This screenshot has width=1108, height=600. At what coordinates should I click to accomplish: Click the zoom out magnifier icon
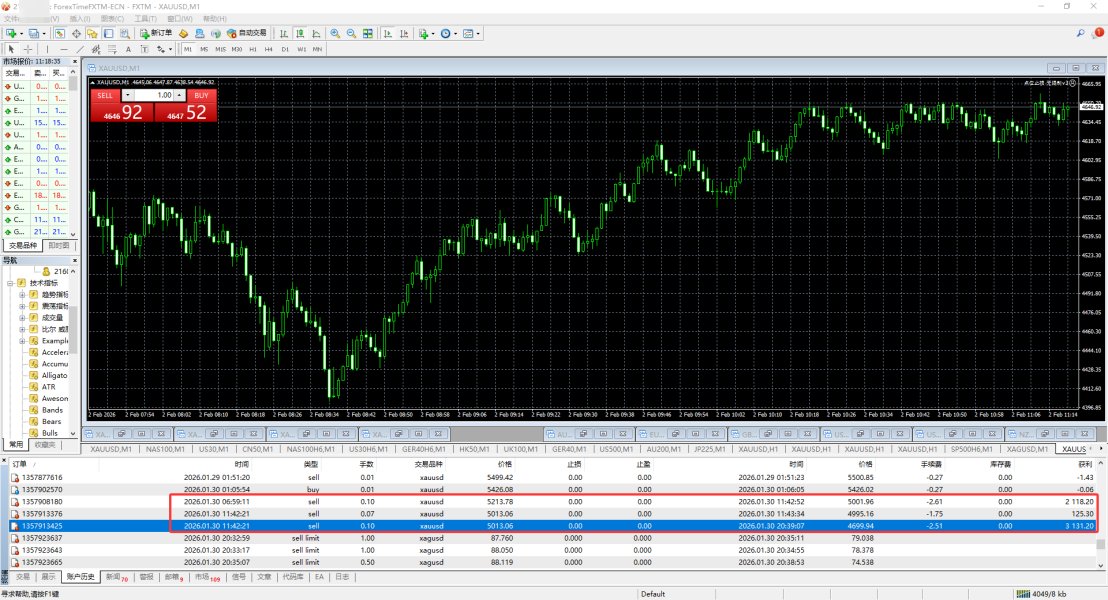tap(351, 33)
